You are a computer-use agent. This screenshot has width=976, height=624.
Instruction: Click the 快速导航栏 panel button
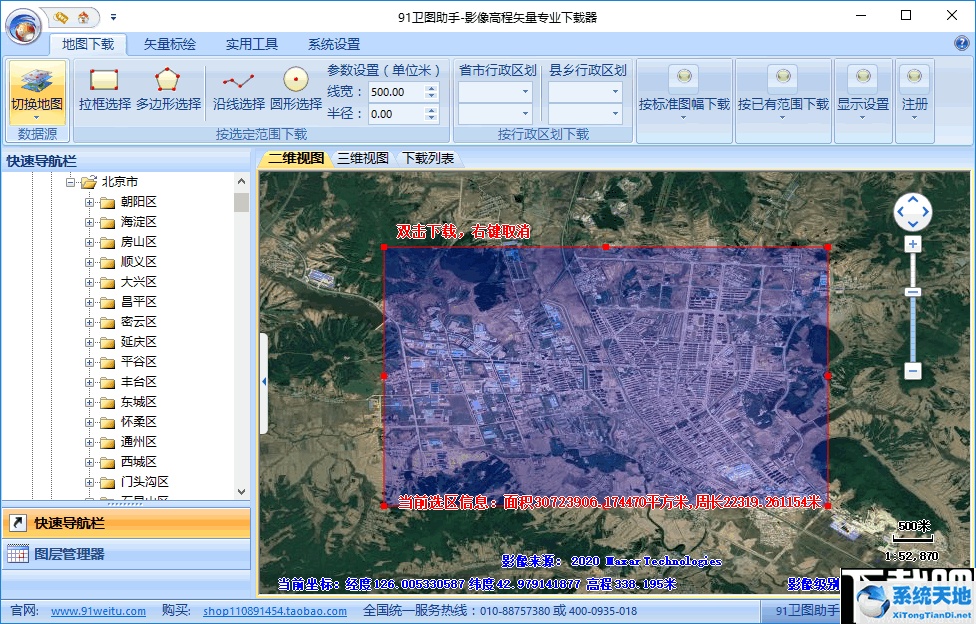(126, 523)
